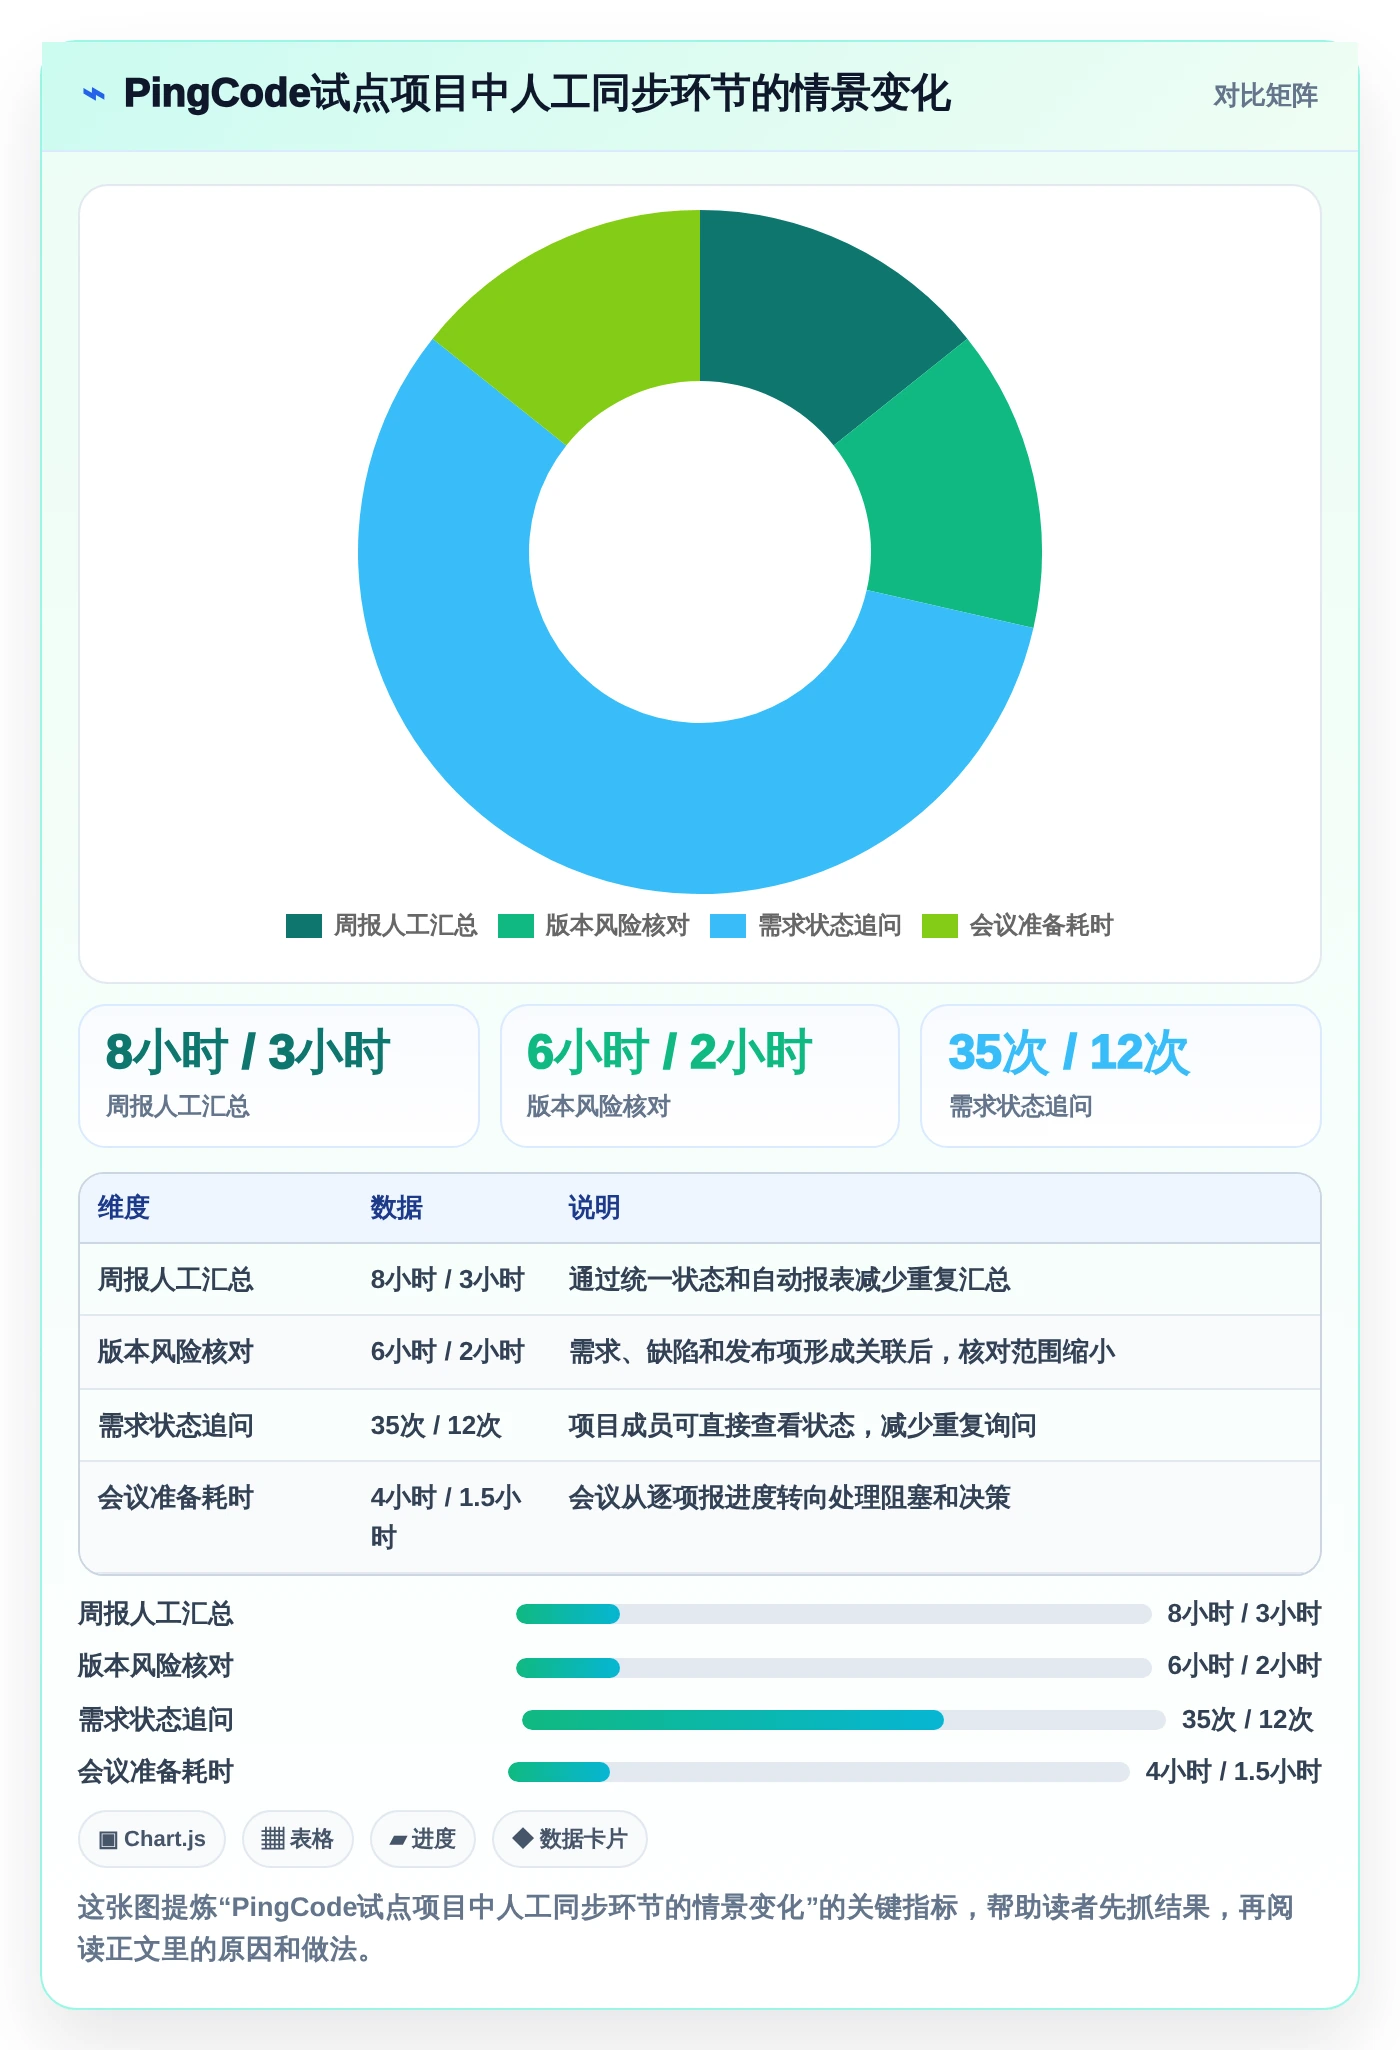1400x2050 pixels.
Task: Click the 表格 tag chip
Action: [297, 1839]
